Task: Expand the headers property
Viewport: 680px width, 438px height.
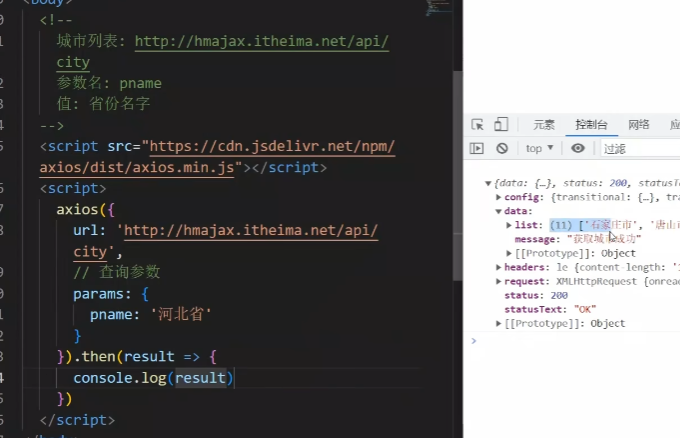Action: 499,267
